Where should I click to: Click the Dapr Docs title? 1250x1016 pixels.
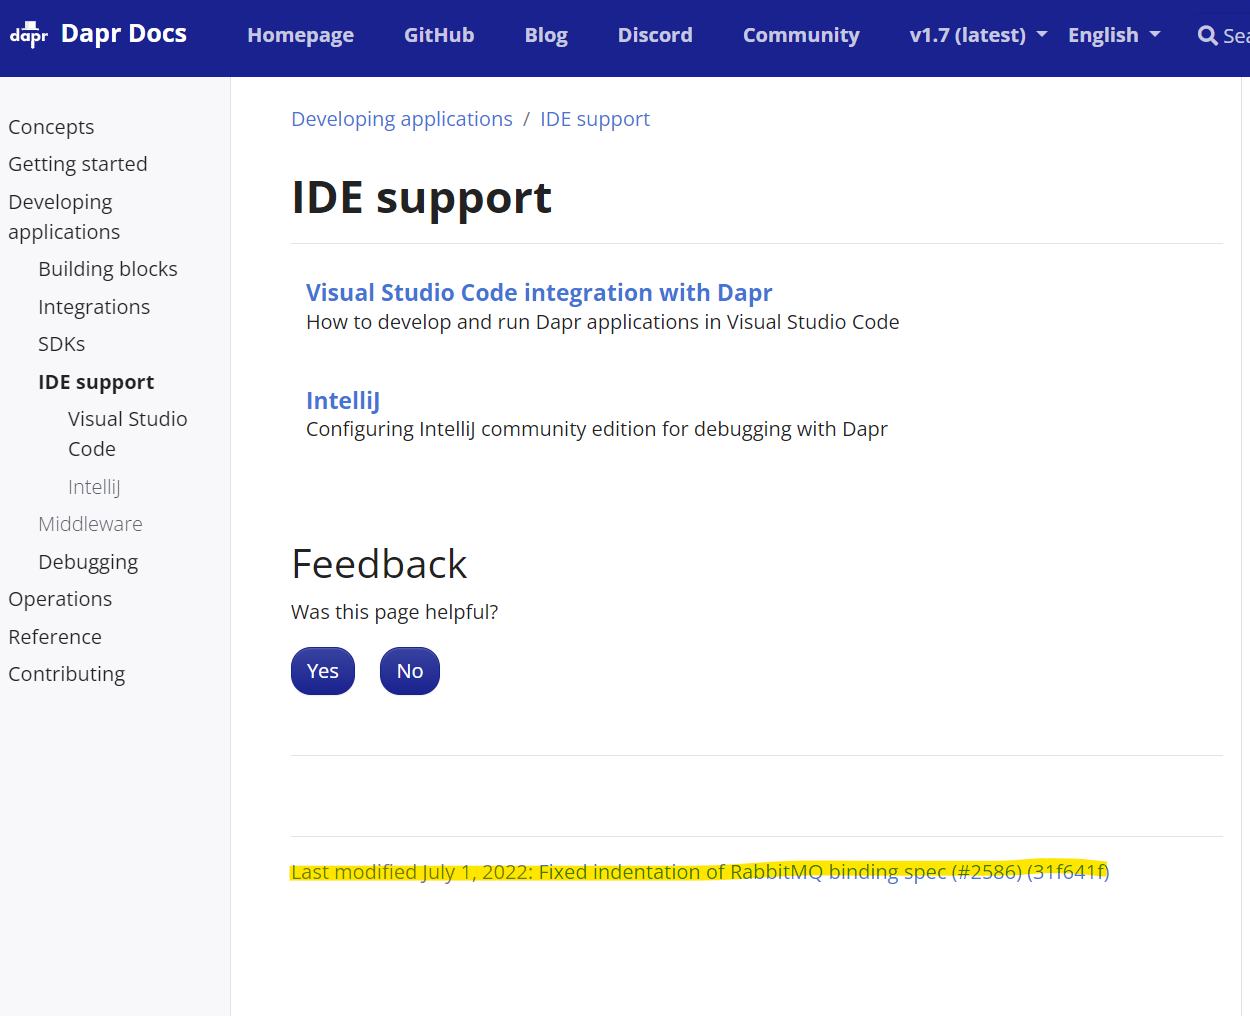(124, 34)
